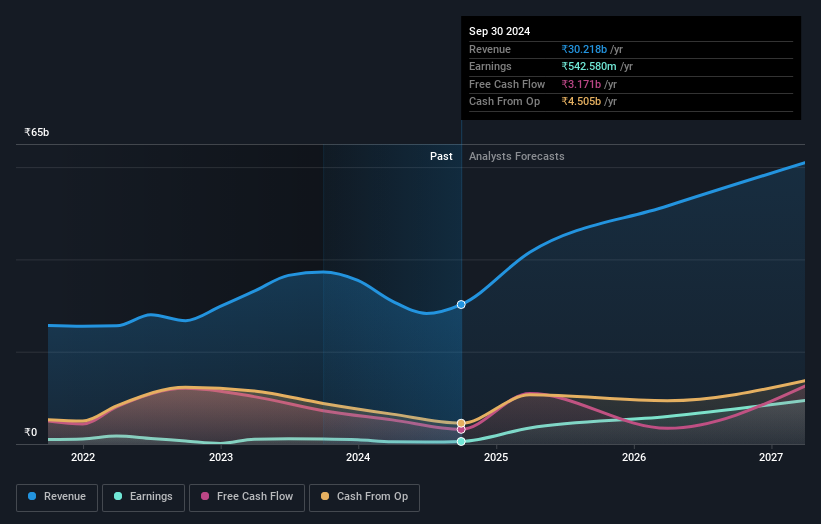
Task: Click the Revenue row label in tooltip
Action: coord(490,49)
